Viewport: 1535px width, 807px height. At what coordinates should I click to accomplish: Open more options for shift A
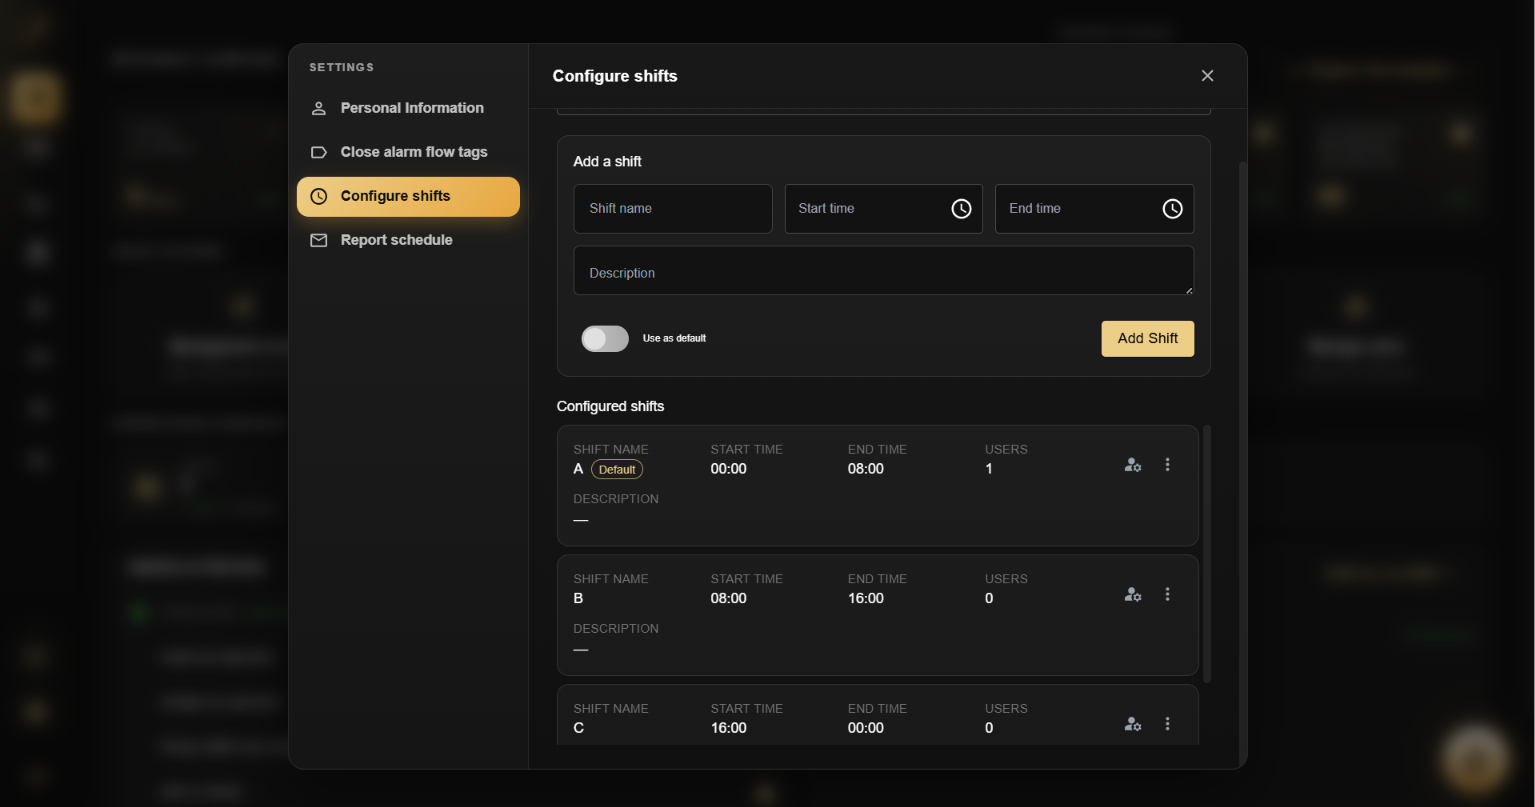point(1167,465)
